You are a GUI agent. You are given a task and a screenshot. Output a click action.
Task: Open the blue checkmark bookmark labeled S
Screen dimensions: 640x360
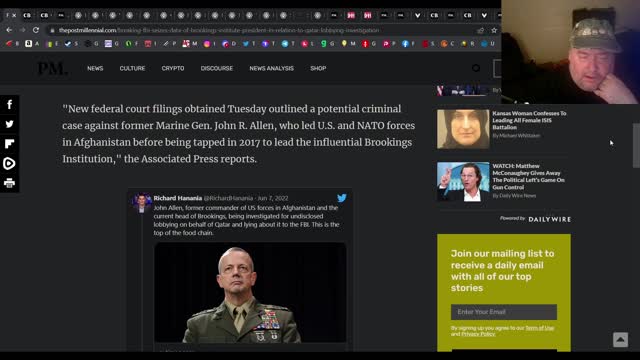[71, 43]
